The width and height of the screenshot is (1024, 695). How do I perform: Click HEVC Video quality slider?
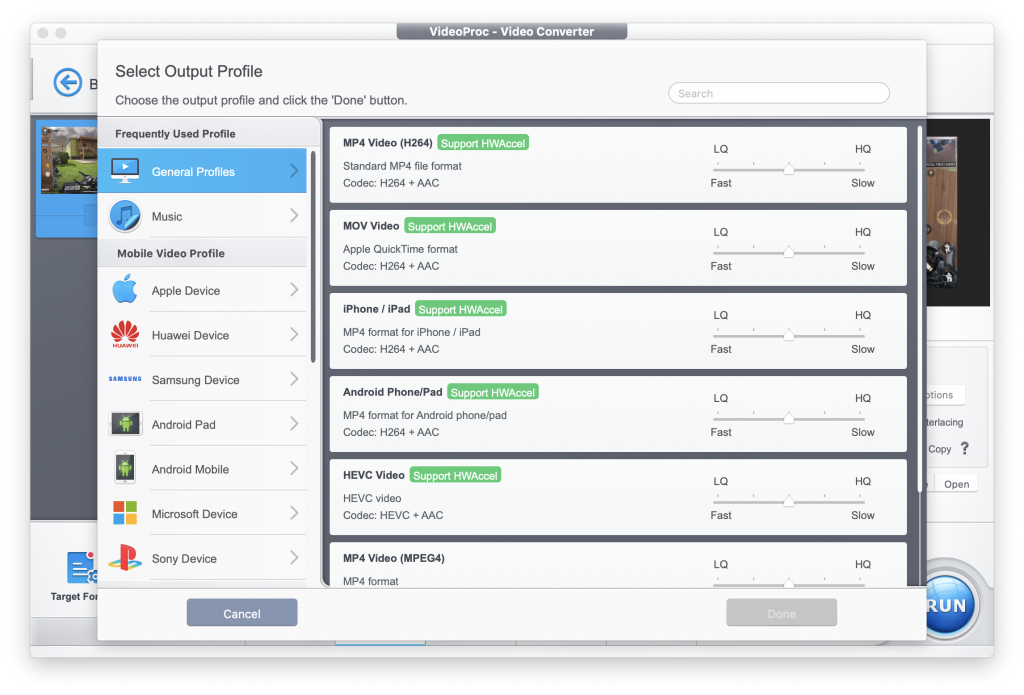pyautogui.click(x=789, y=501)
